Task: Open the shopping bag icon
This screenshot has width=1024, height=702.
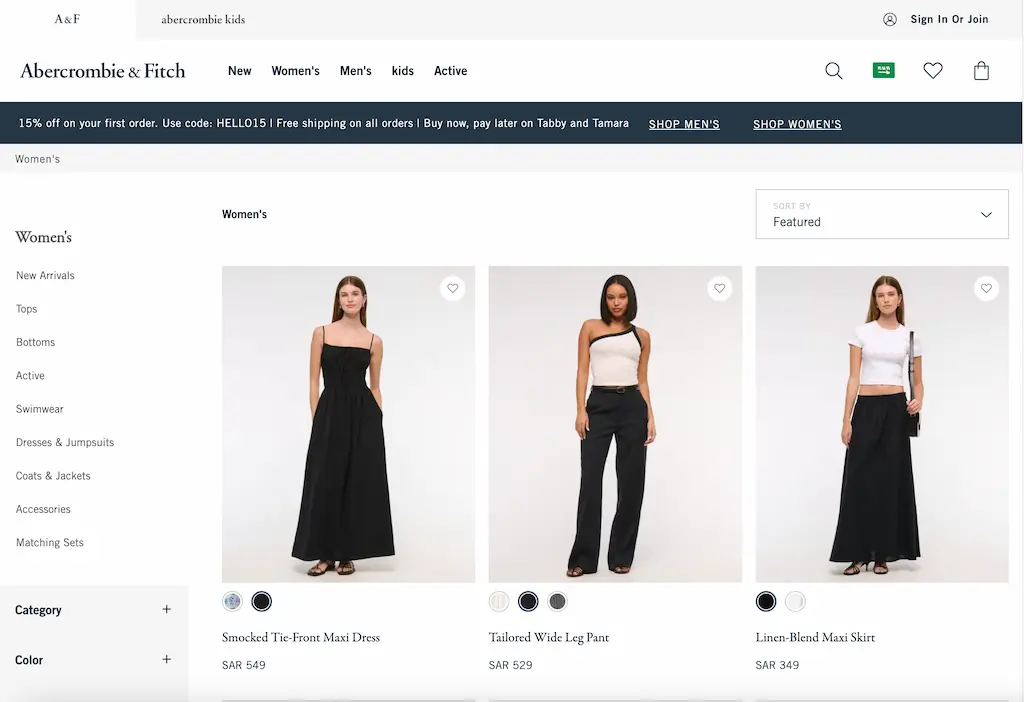Action: tap(981, 71)
